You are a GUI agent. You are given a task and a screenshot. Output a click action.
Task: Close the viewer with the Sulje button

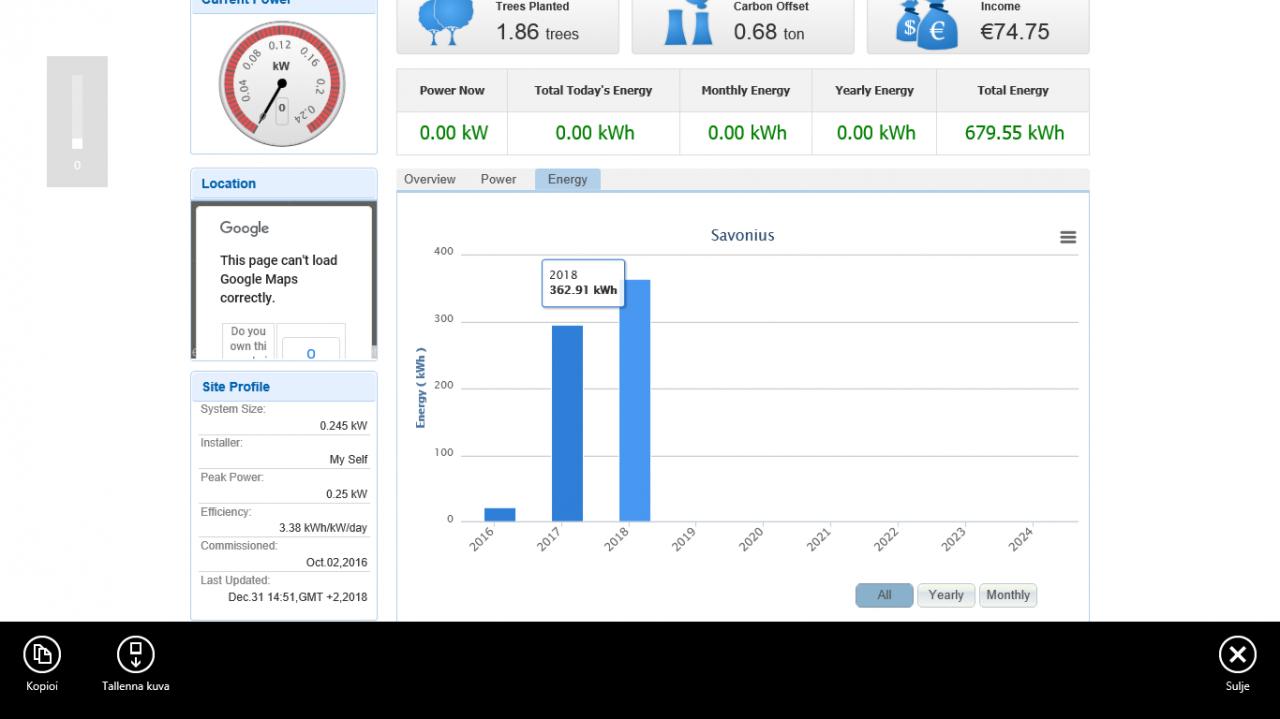(x=1237, y=654)
